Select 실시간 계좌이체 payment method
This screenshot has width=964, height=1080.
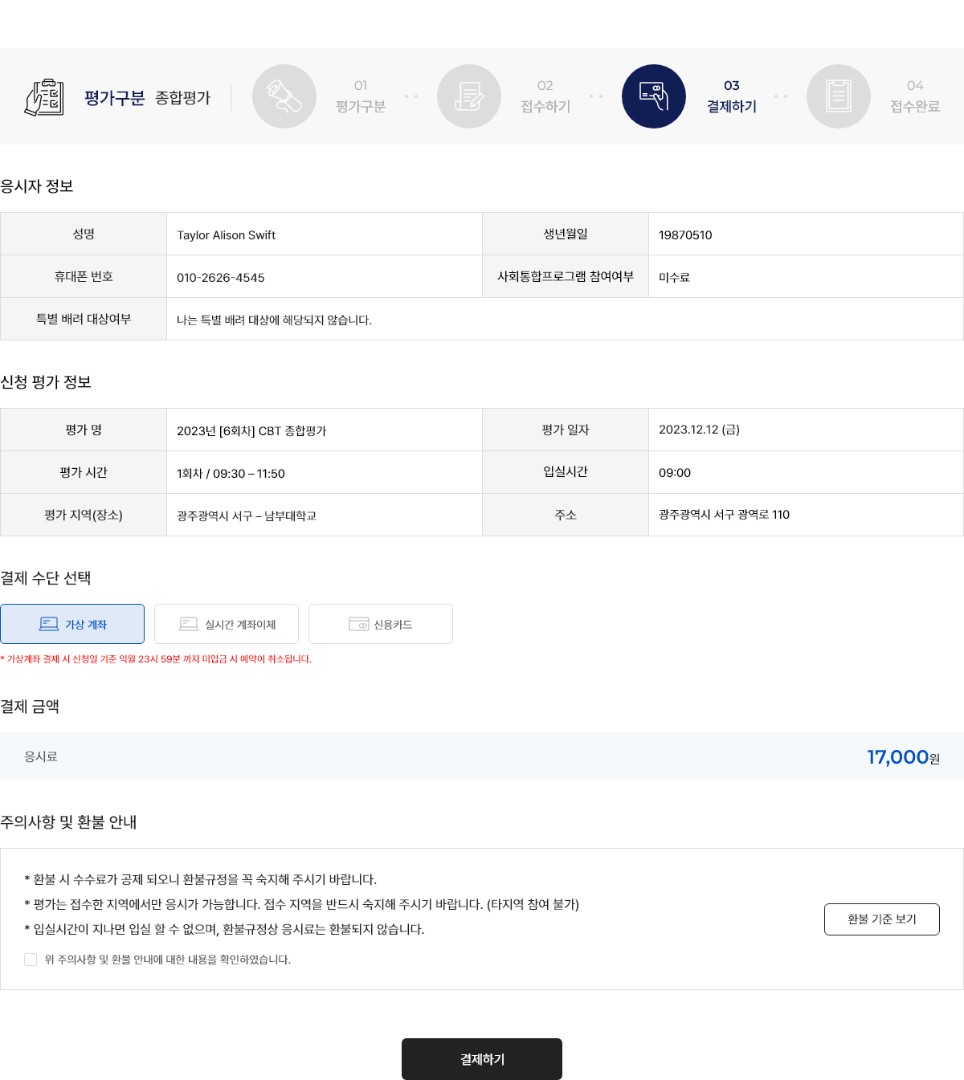pos(227,624)
